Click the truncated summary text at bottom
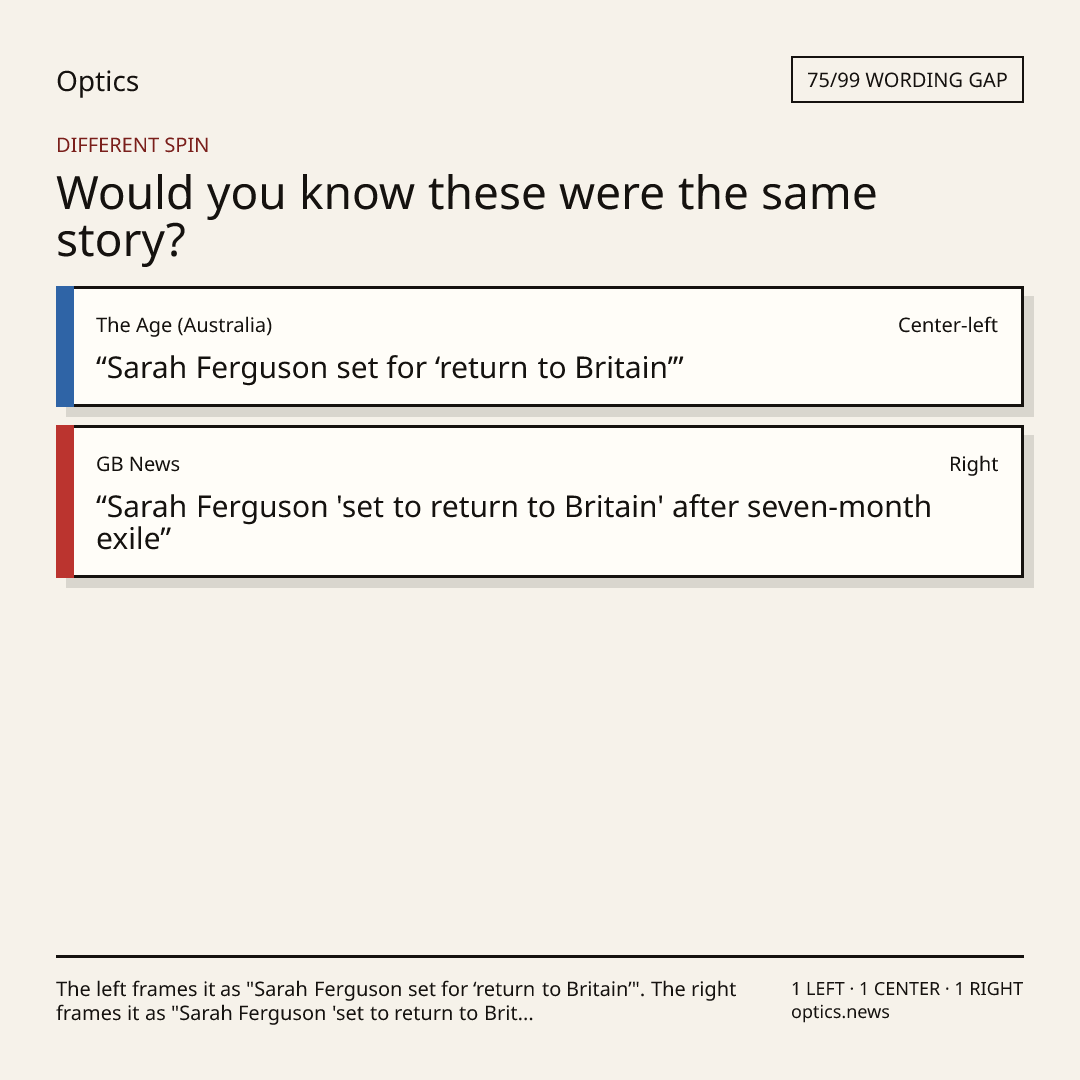 pos(396,1001)
